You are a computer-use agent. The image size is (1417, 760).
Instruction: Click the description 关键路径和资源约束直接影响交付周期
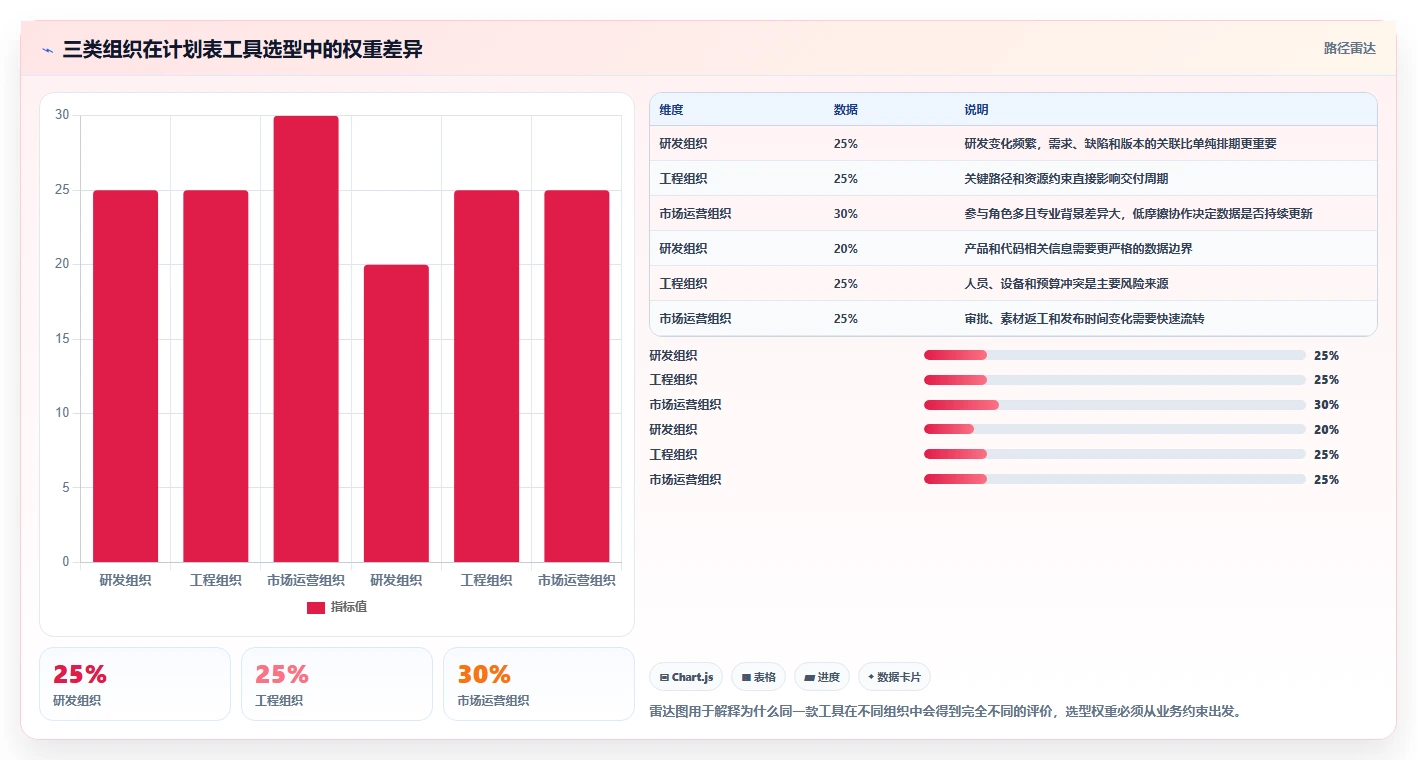click(x=1067, y=179)
